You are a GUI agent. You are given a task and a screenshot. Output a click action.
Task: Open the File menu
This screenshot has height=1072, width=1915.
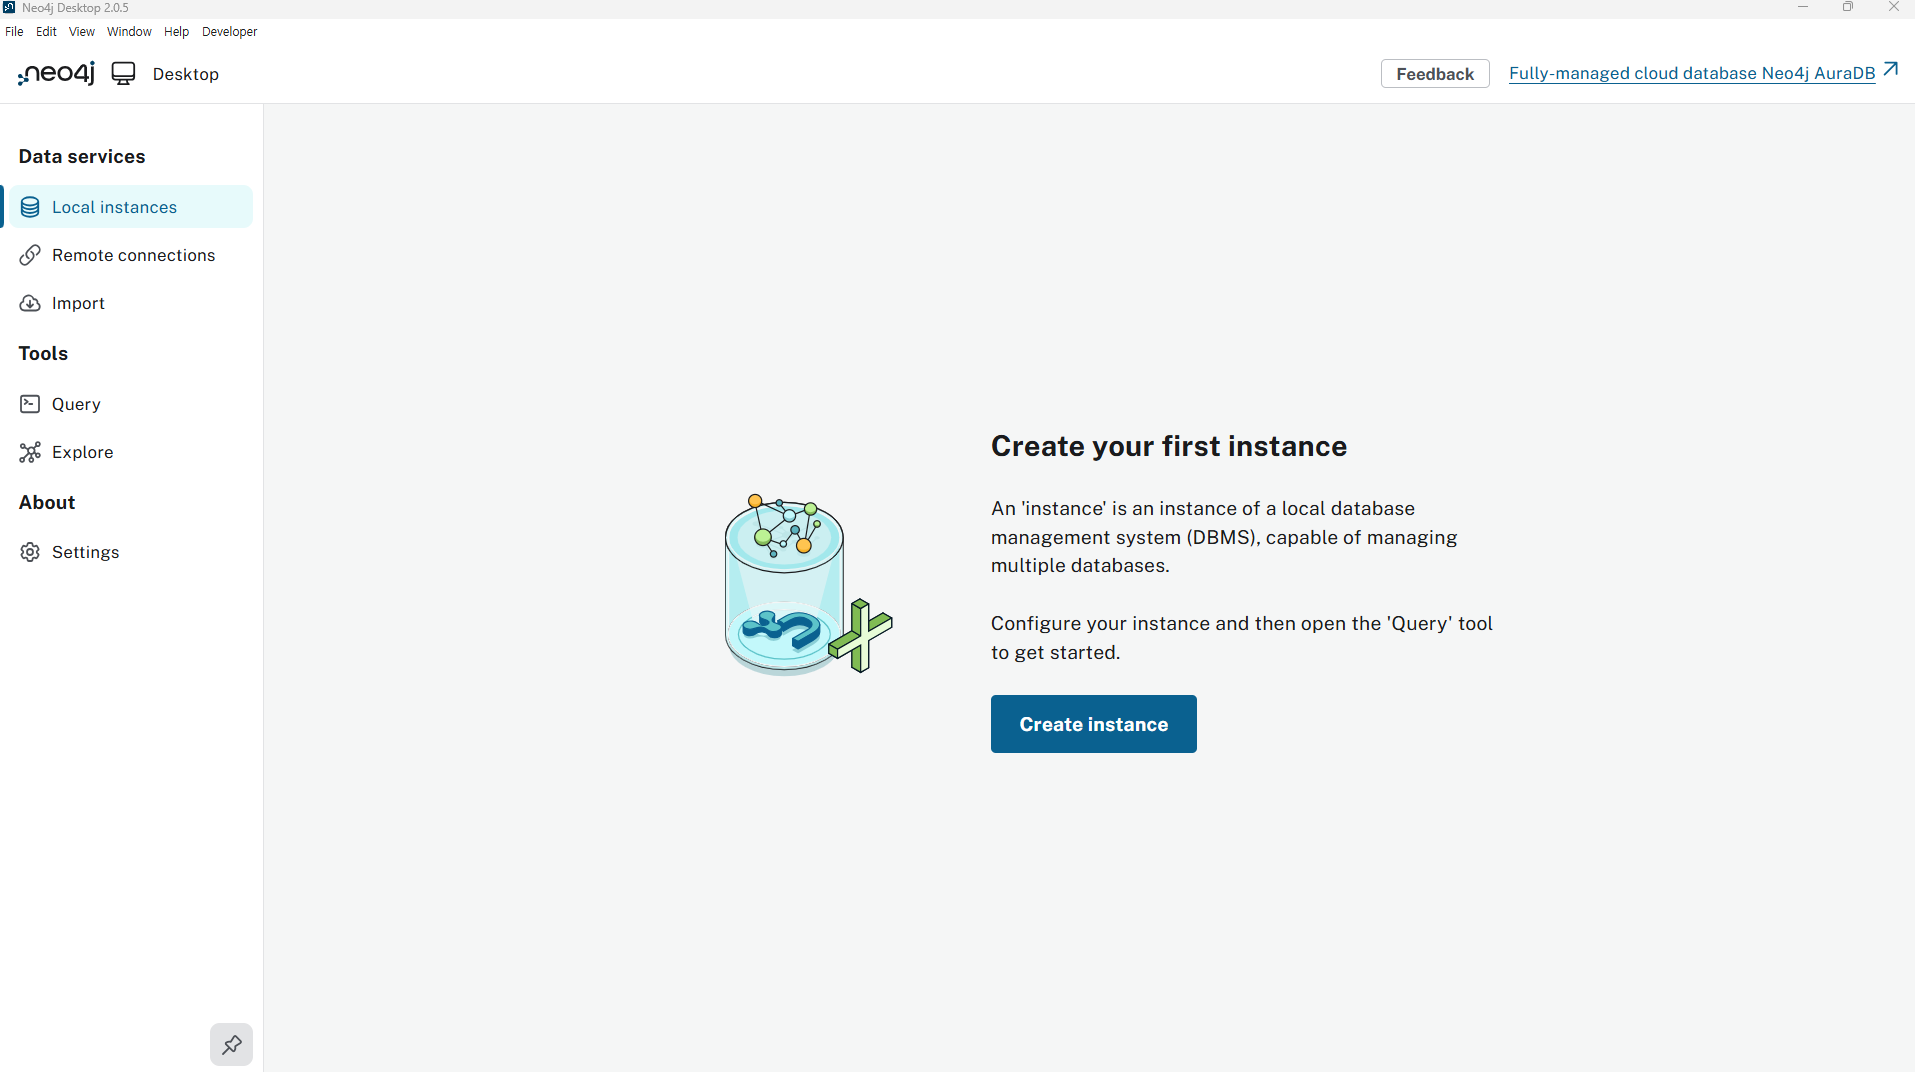tap(14, 32)
